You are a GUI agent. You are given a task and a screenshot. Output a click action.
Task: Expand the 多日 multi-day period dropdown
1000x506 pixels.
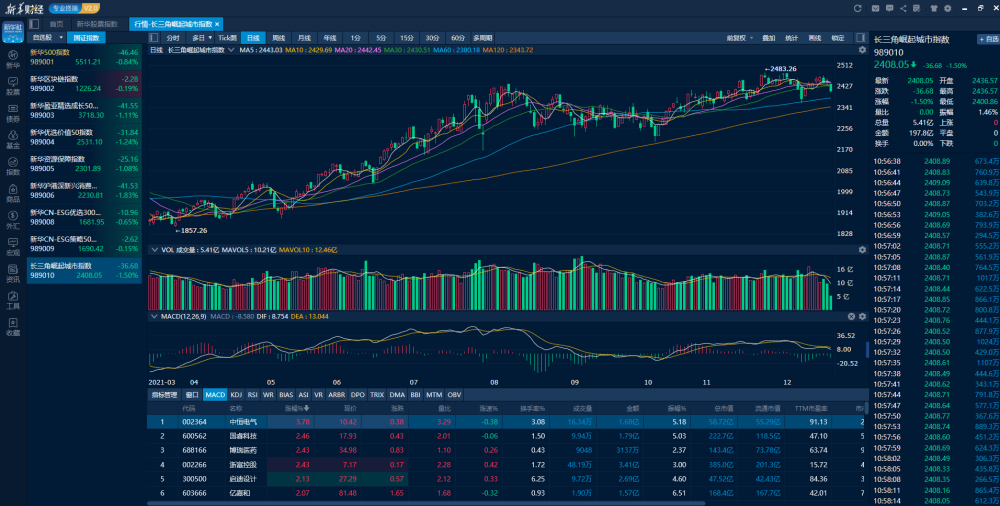(x=208, y=37)
